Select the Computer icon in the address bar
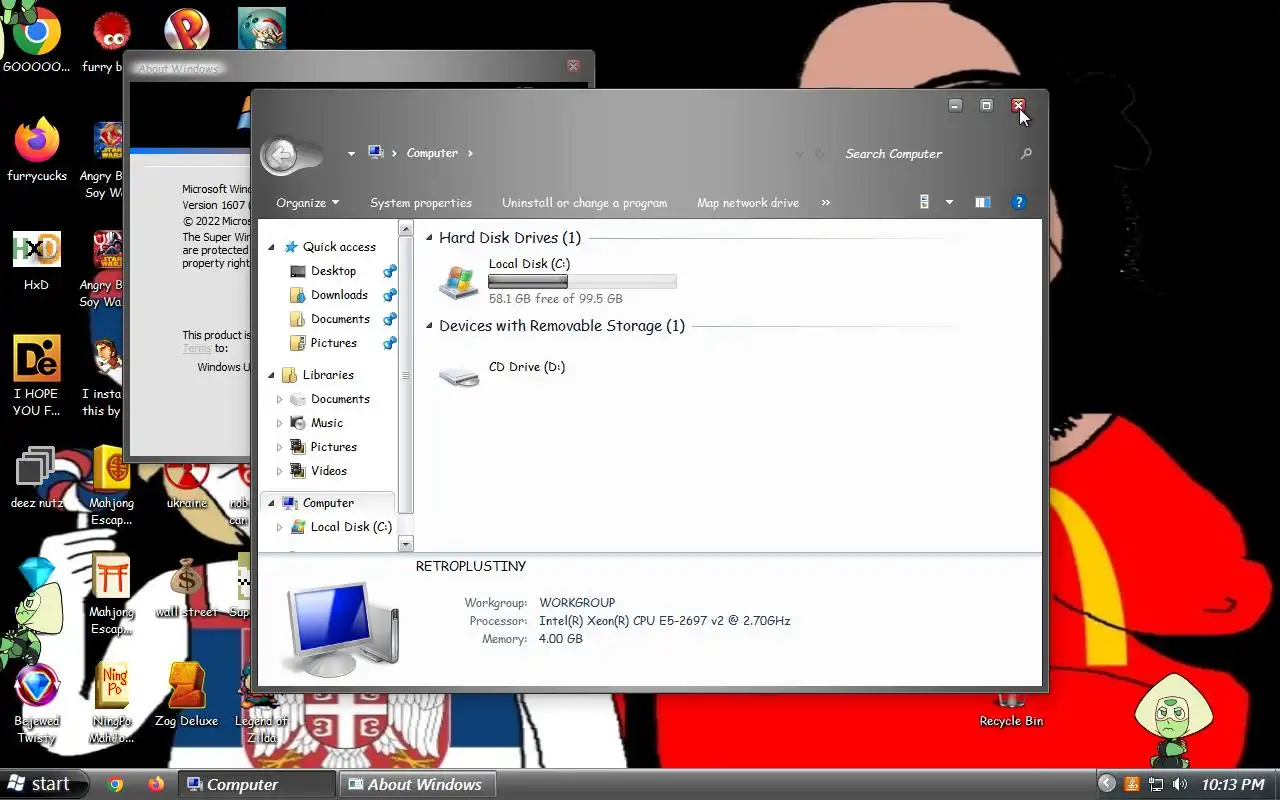The width and height of the screenshot is (1280, 800). click(376, 153)
